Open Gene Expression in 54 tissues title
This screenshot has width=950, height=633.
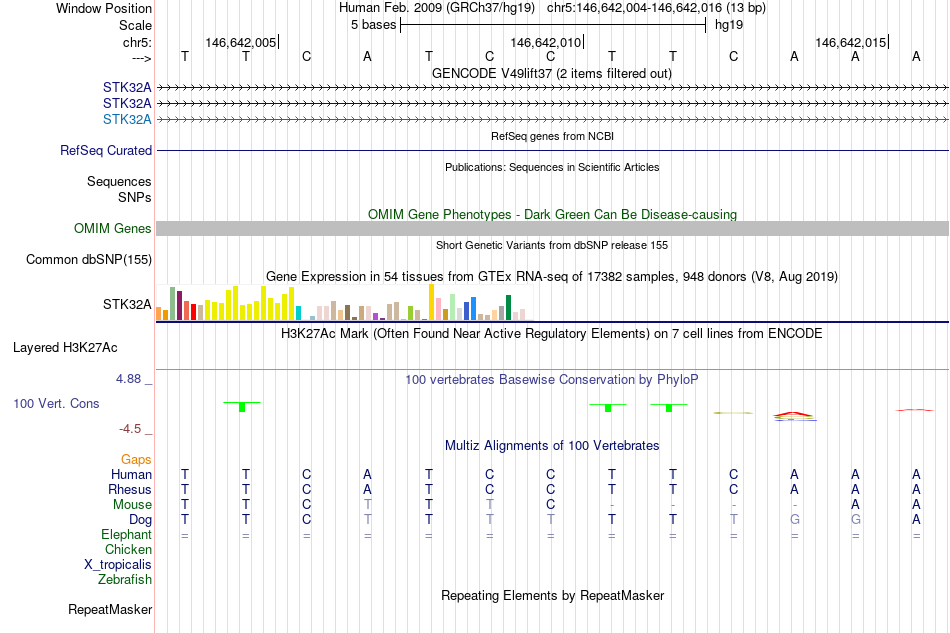(x=552, y=277)
